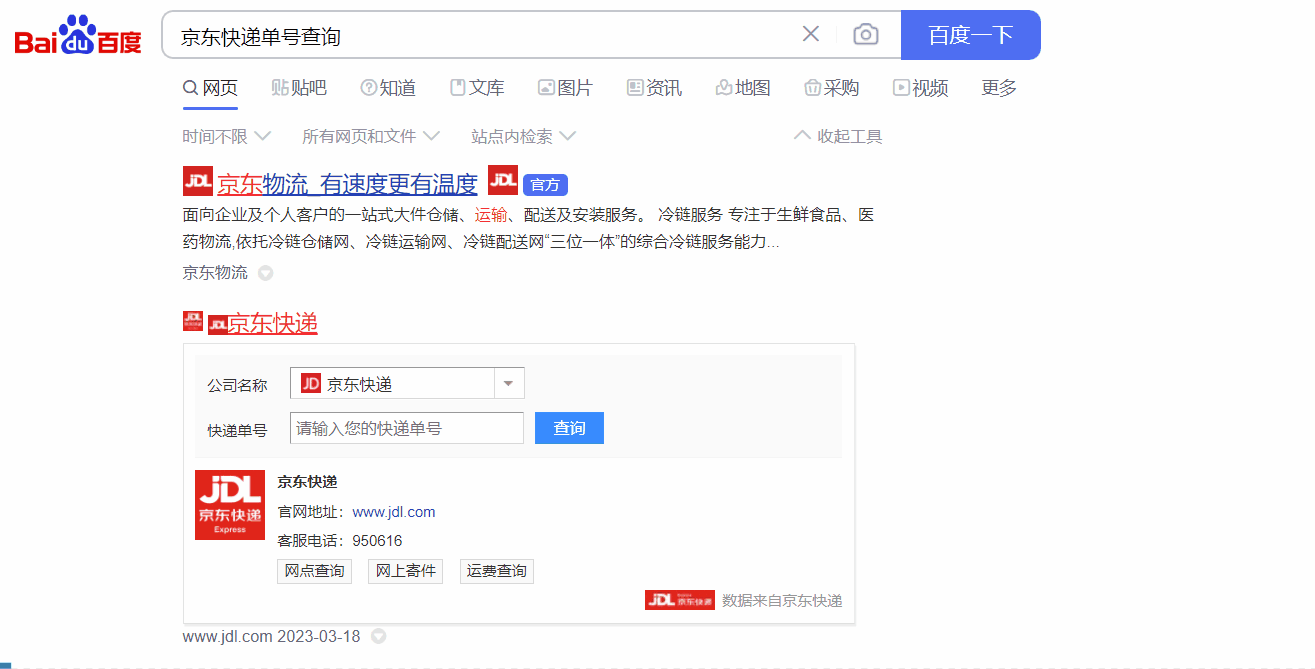
Task: Click the 运费查询 button
Action: [497, 571]
